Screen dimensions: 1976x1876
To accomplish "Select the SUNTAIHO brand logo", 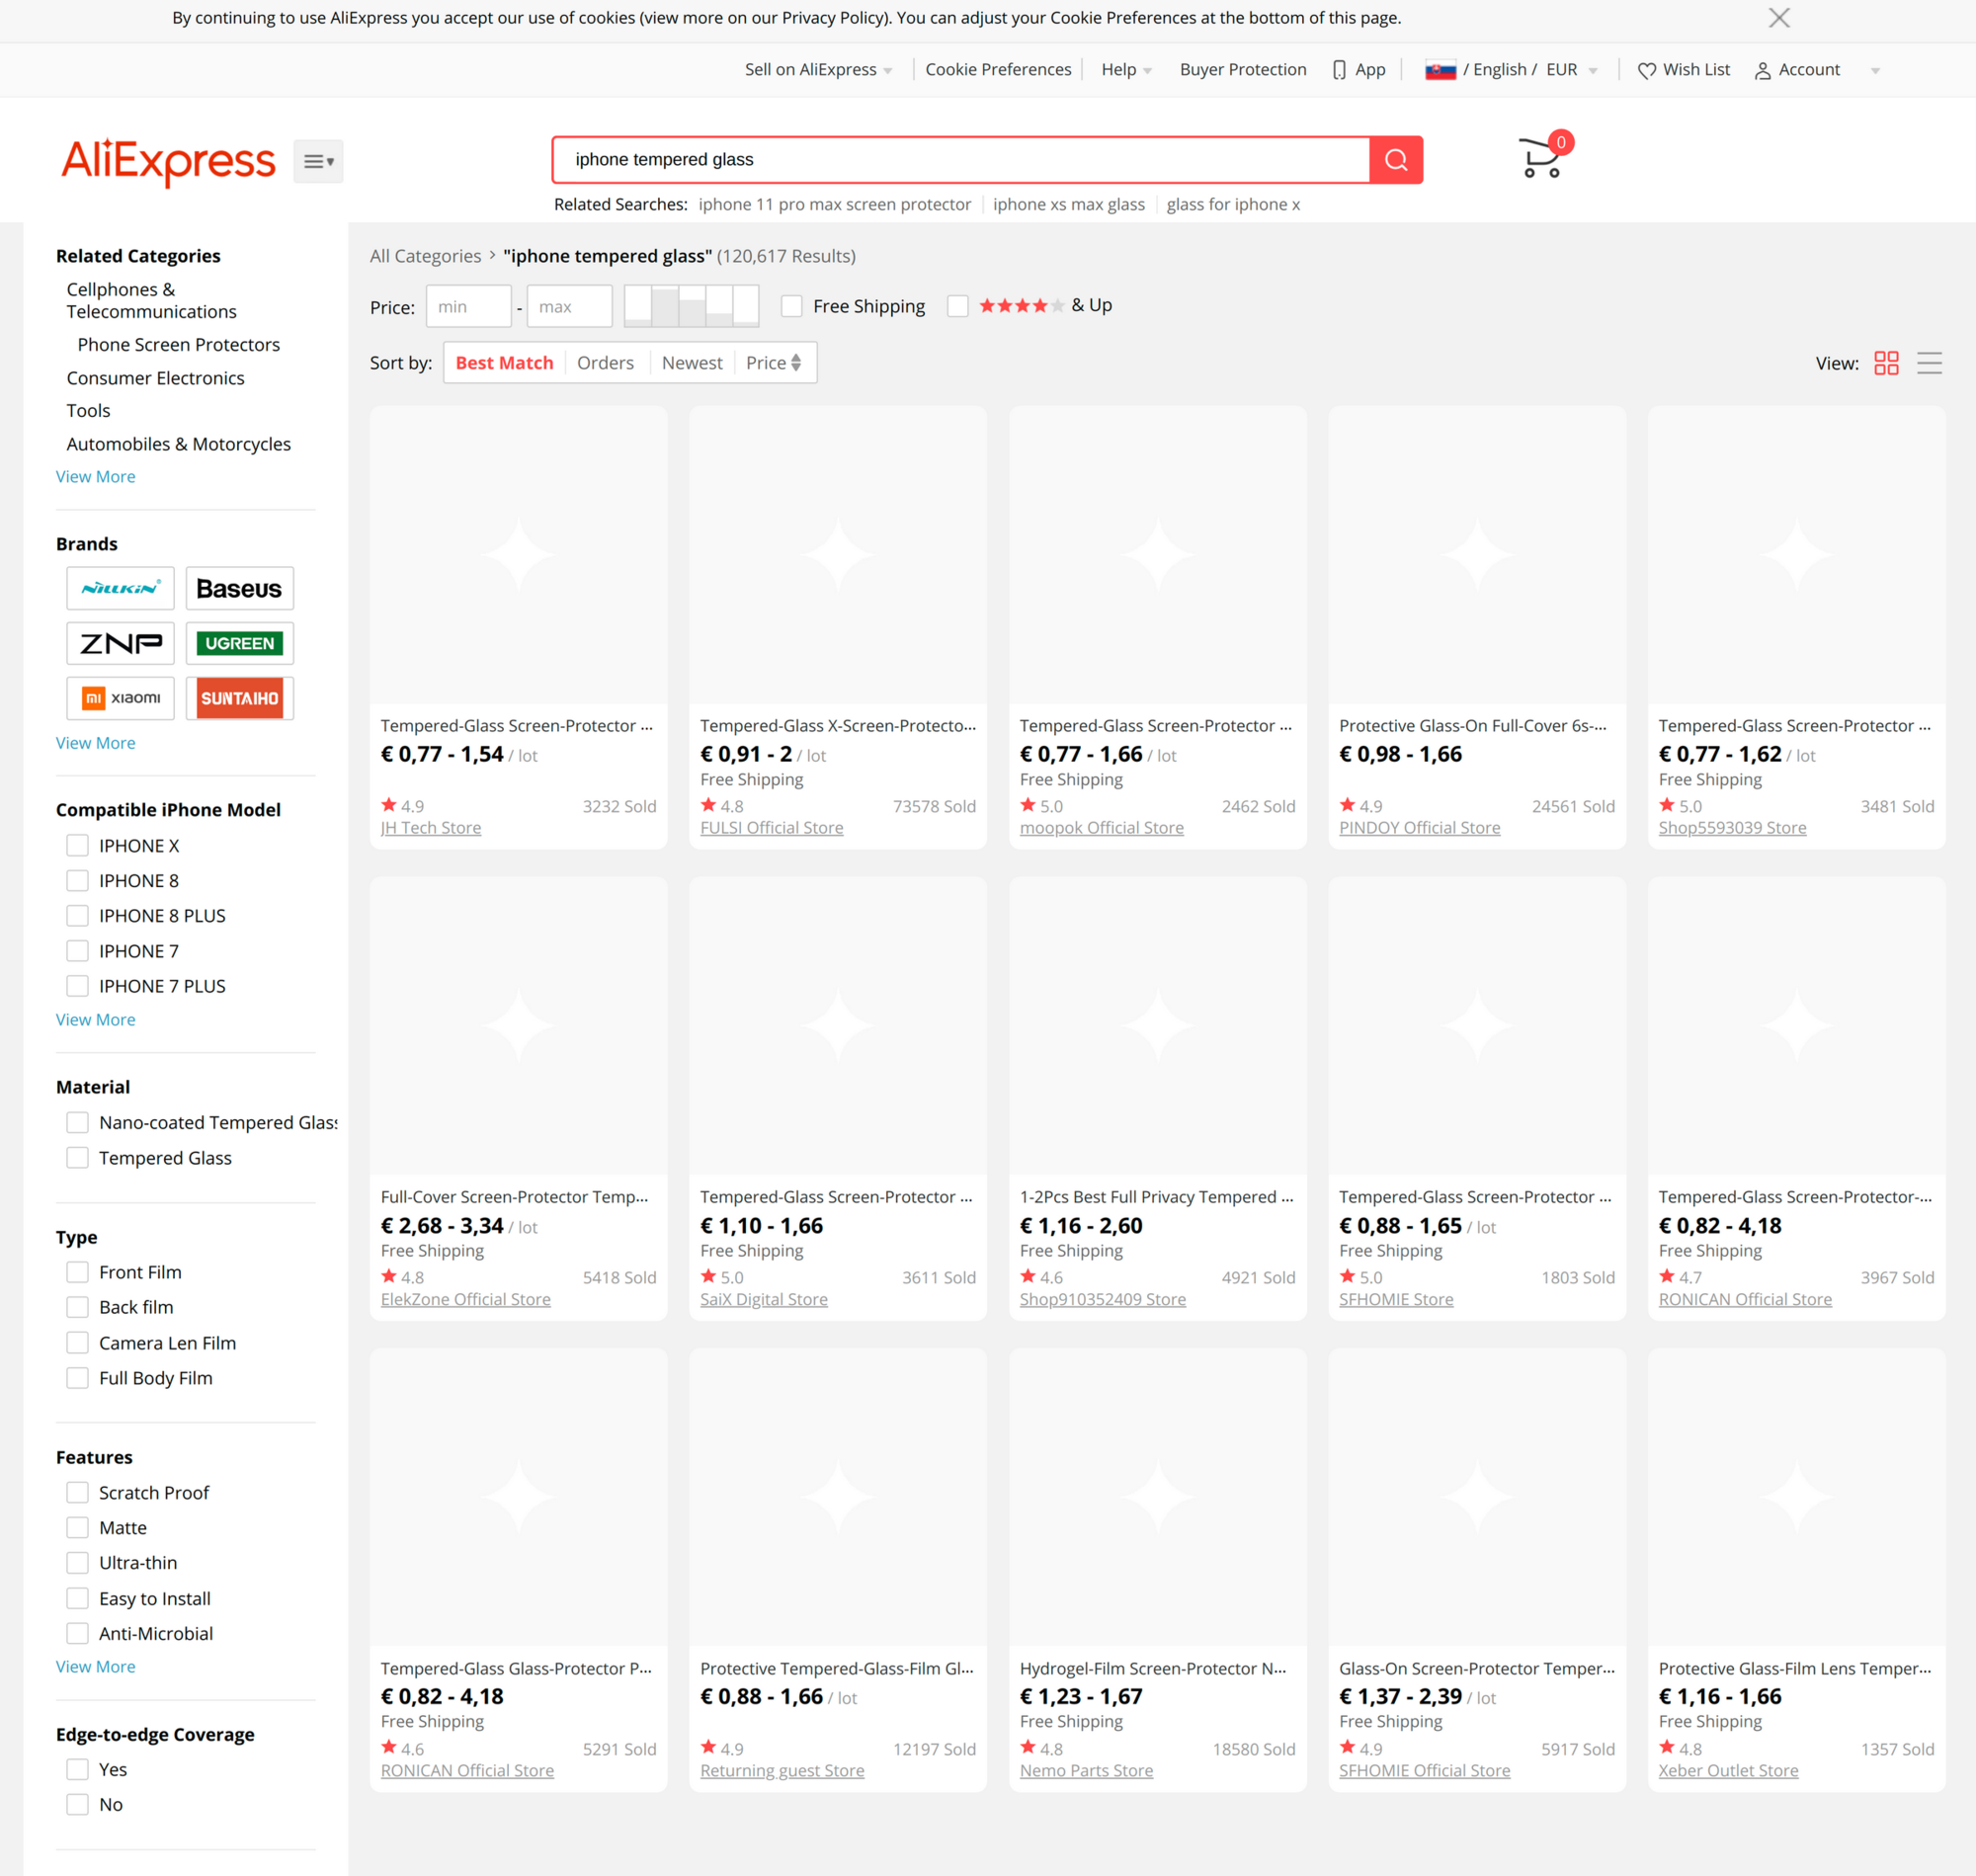I will [239, 698].
